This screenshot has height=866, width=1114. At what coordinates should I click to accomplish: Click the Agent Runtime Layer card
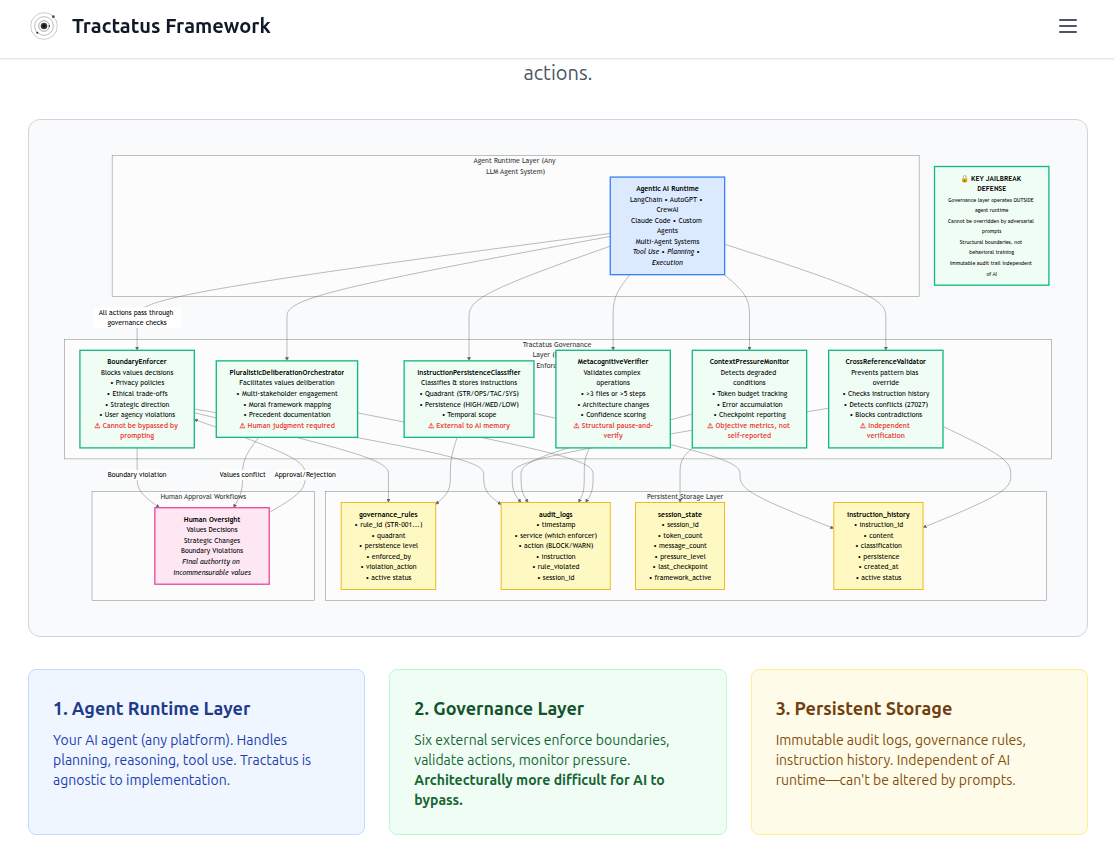click(x=196, y=751)
